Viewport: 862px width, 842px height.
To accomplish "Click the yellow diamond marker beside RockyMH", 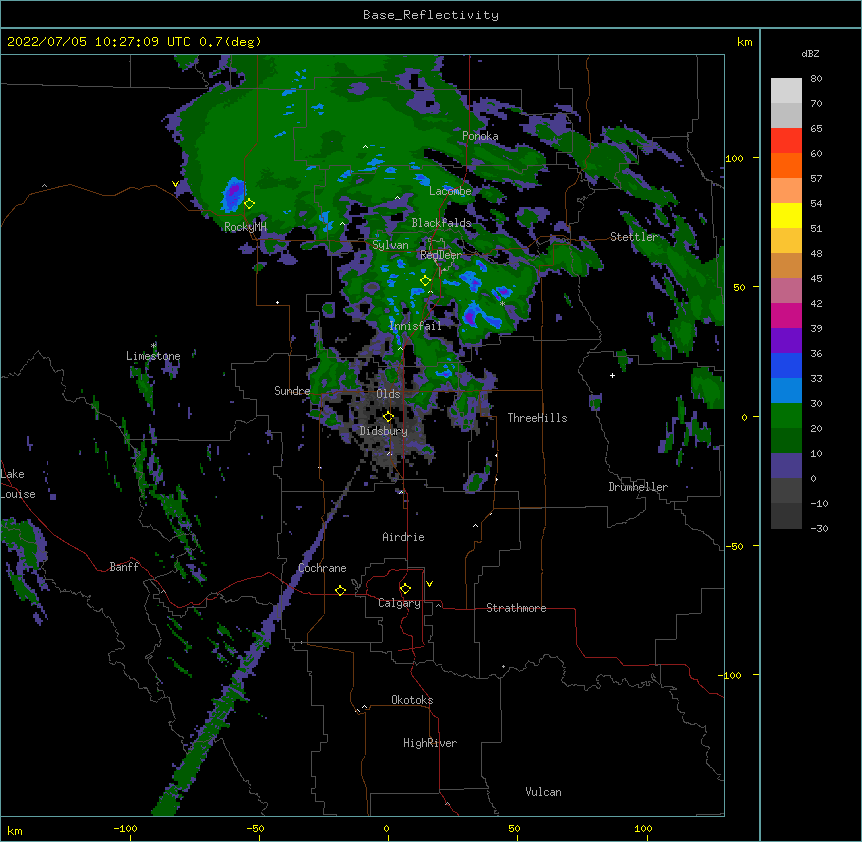I will (249, 203).
